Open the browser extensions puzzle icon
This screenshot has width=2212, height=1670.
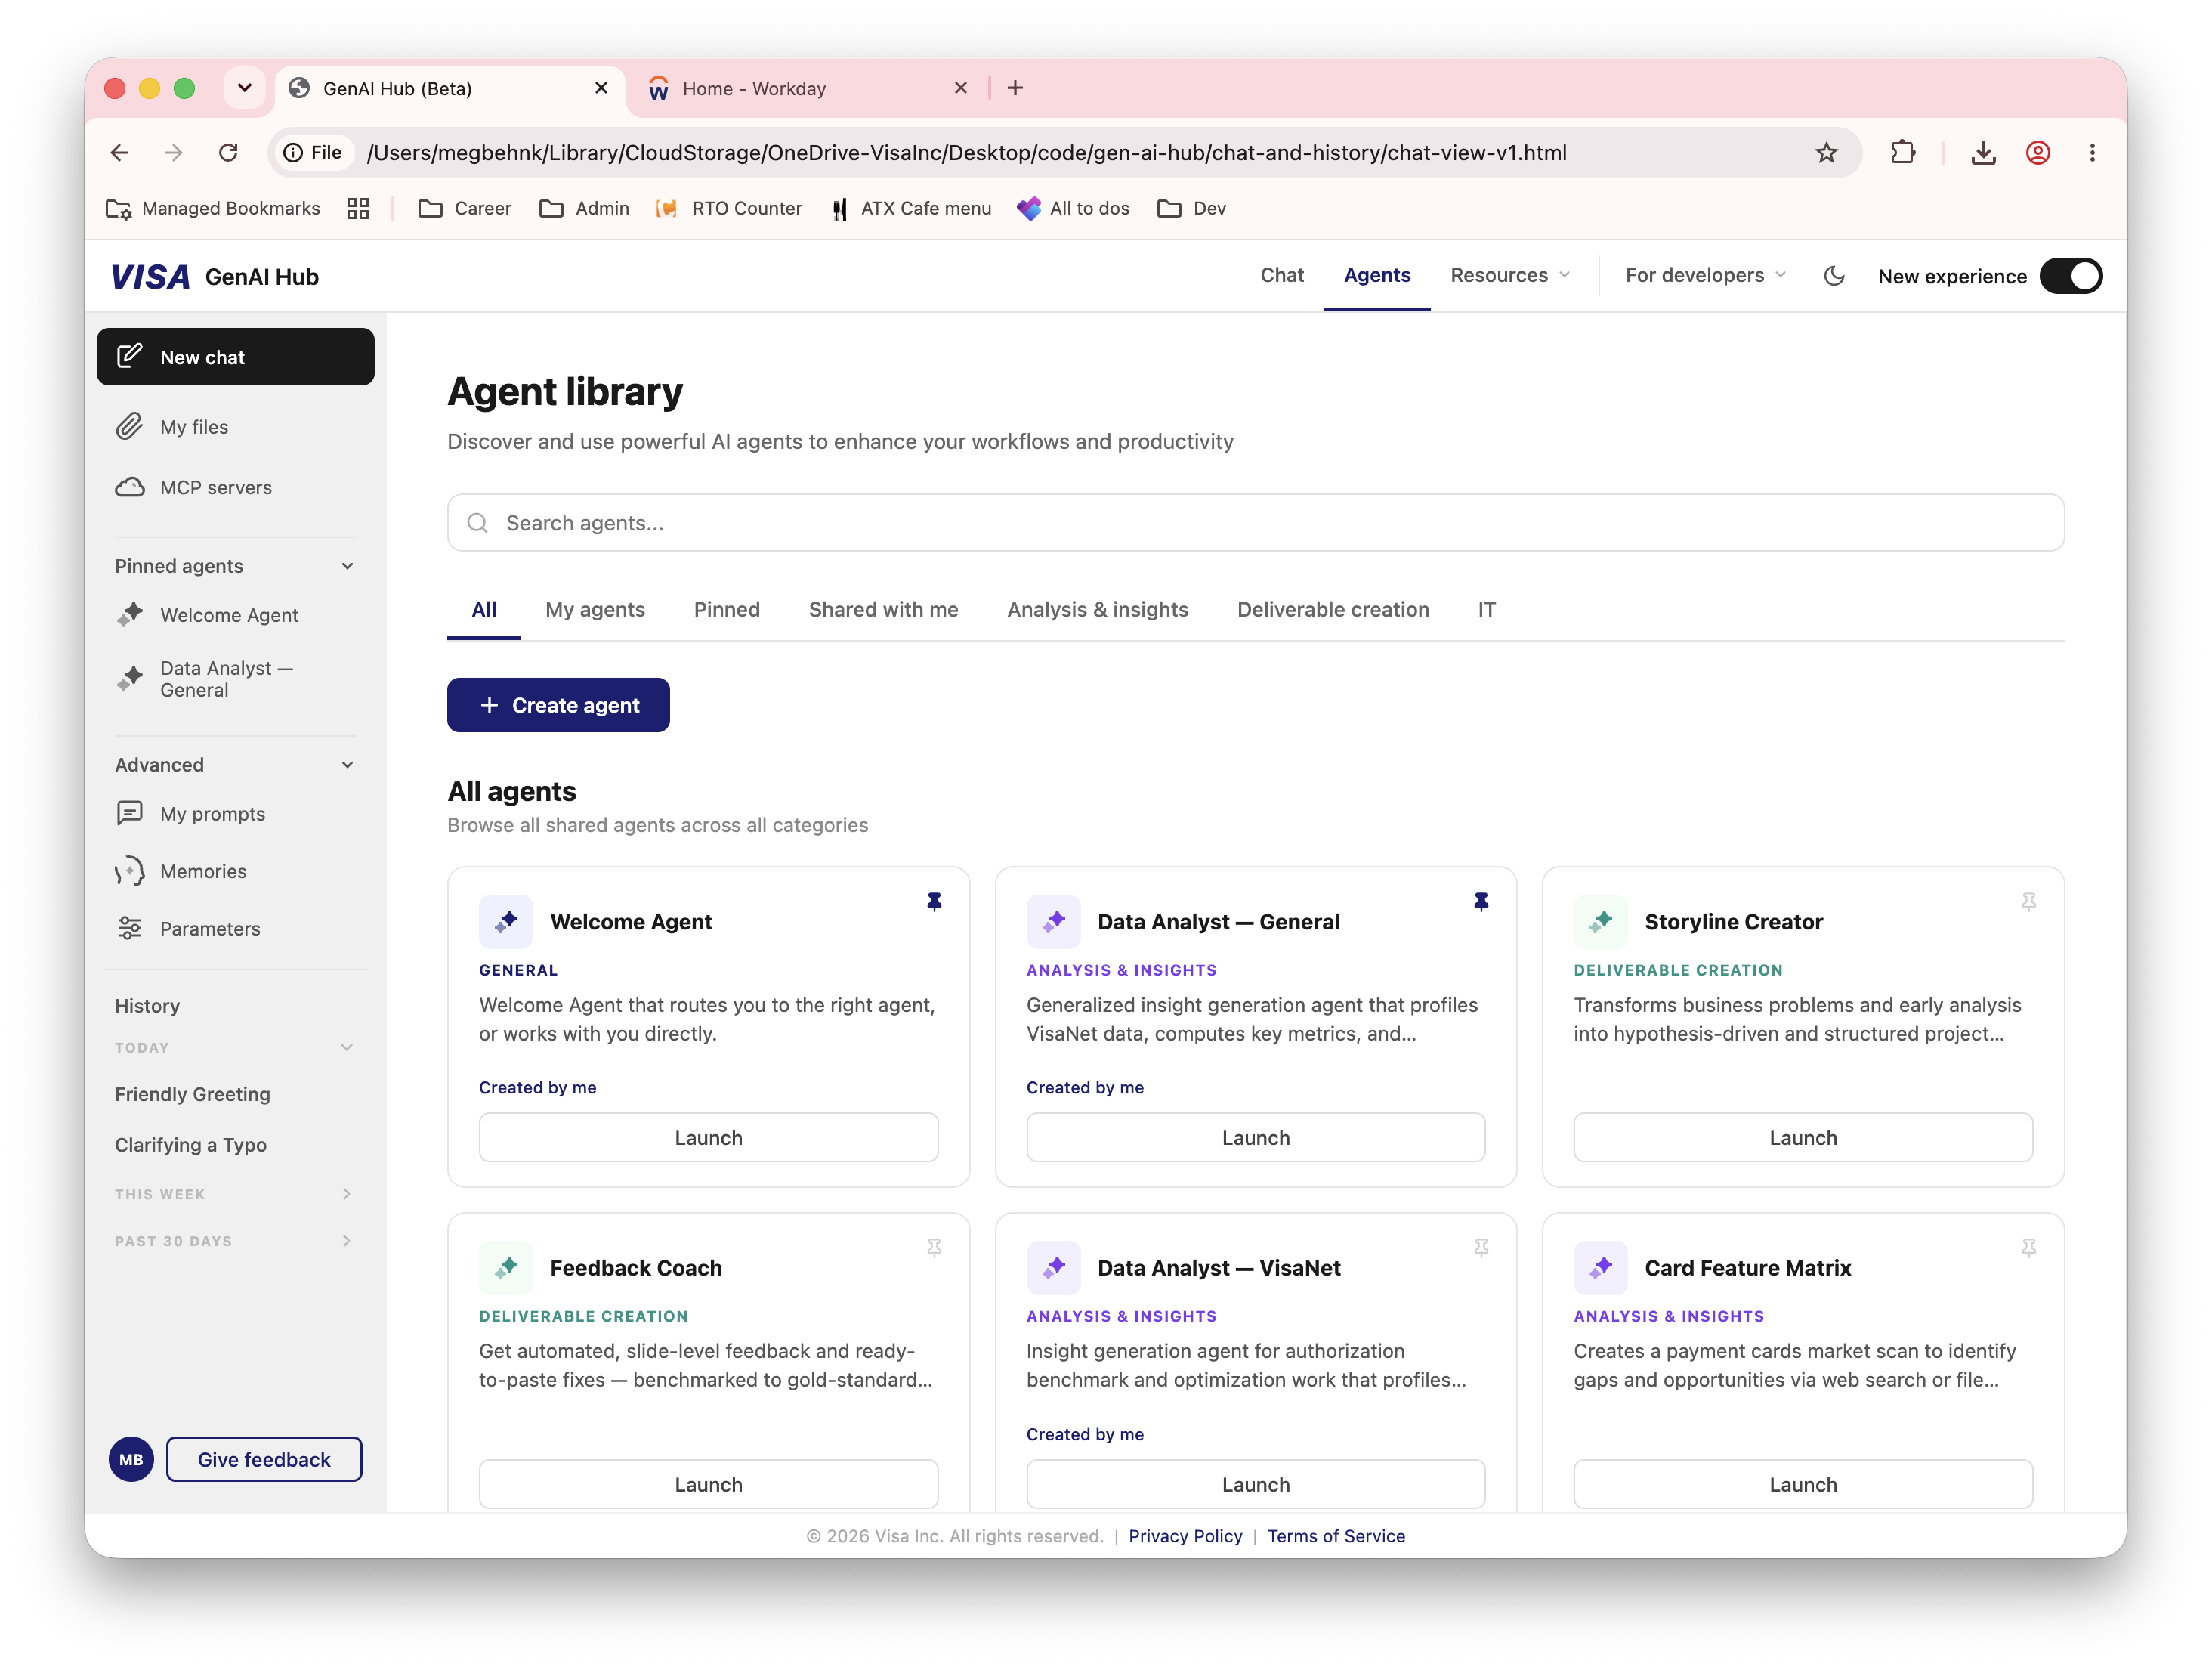click(1903, 152)
